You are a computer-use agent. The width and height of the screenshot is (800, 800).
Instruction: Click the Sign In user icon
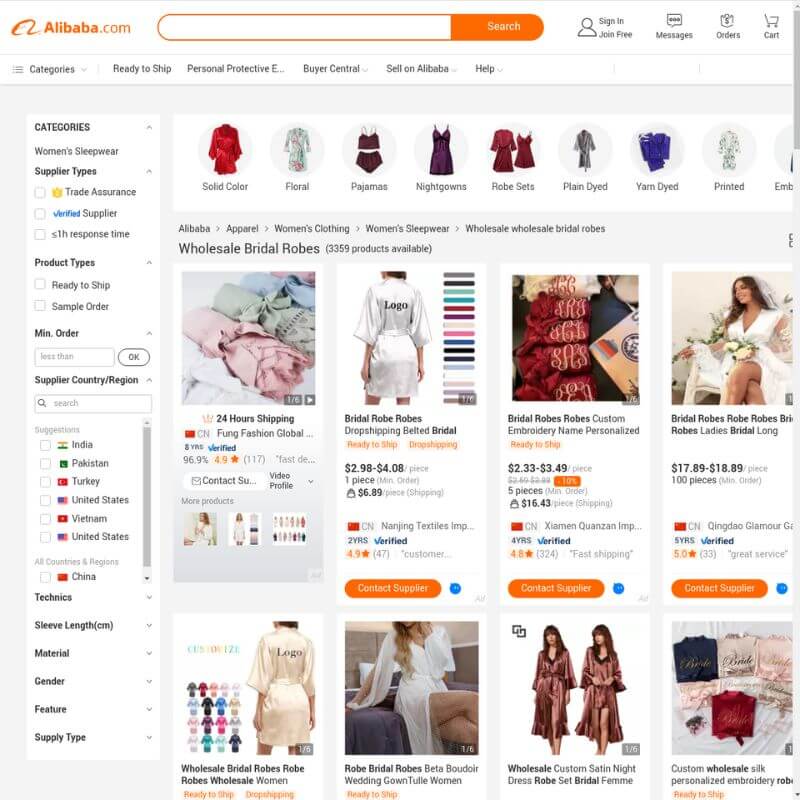(587, 27)
